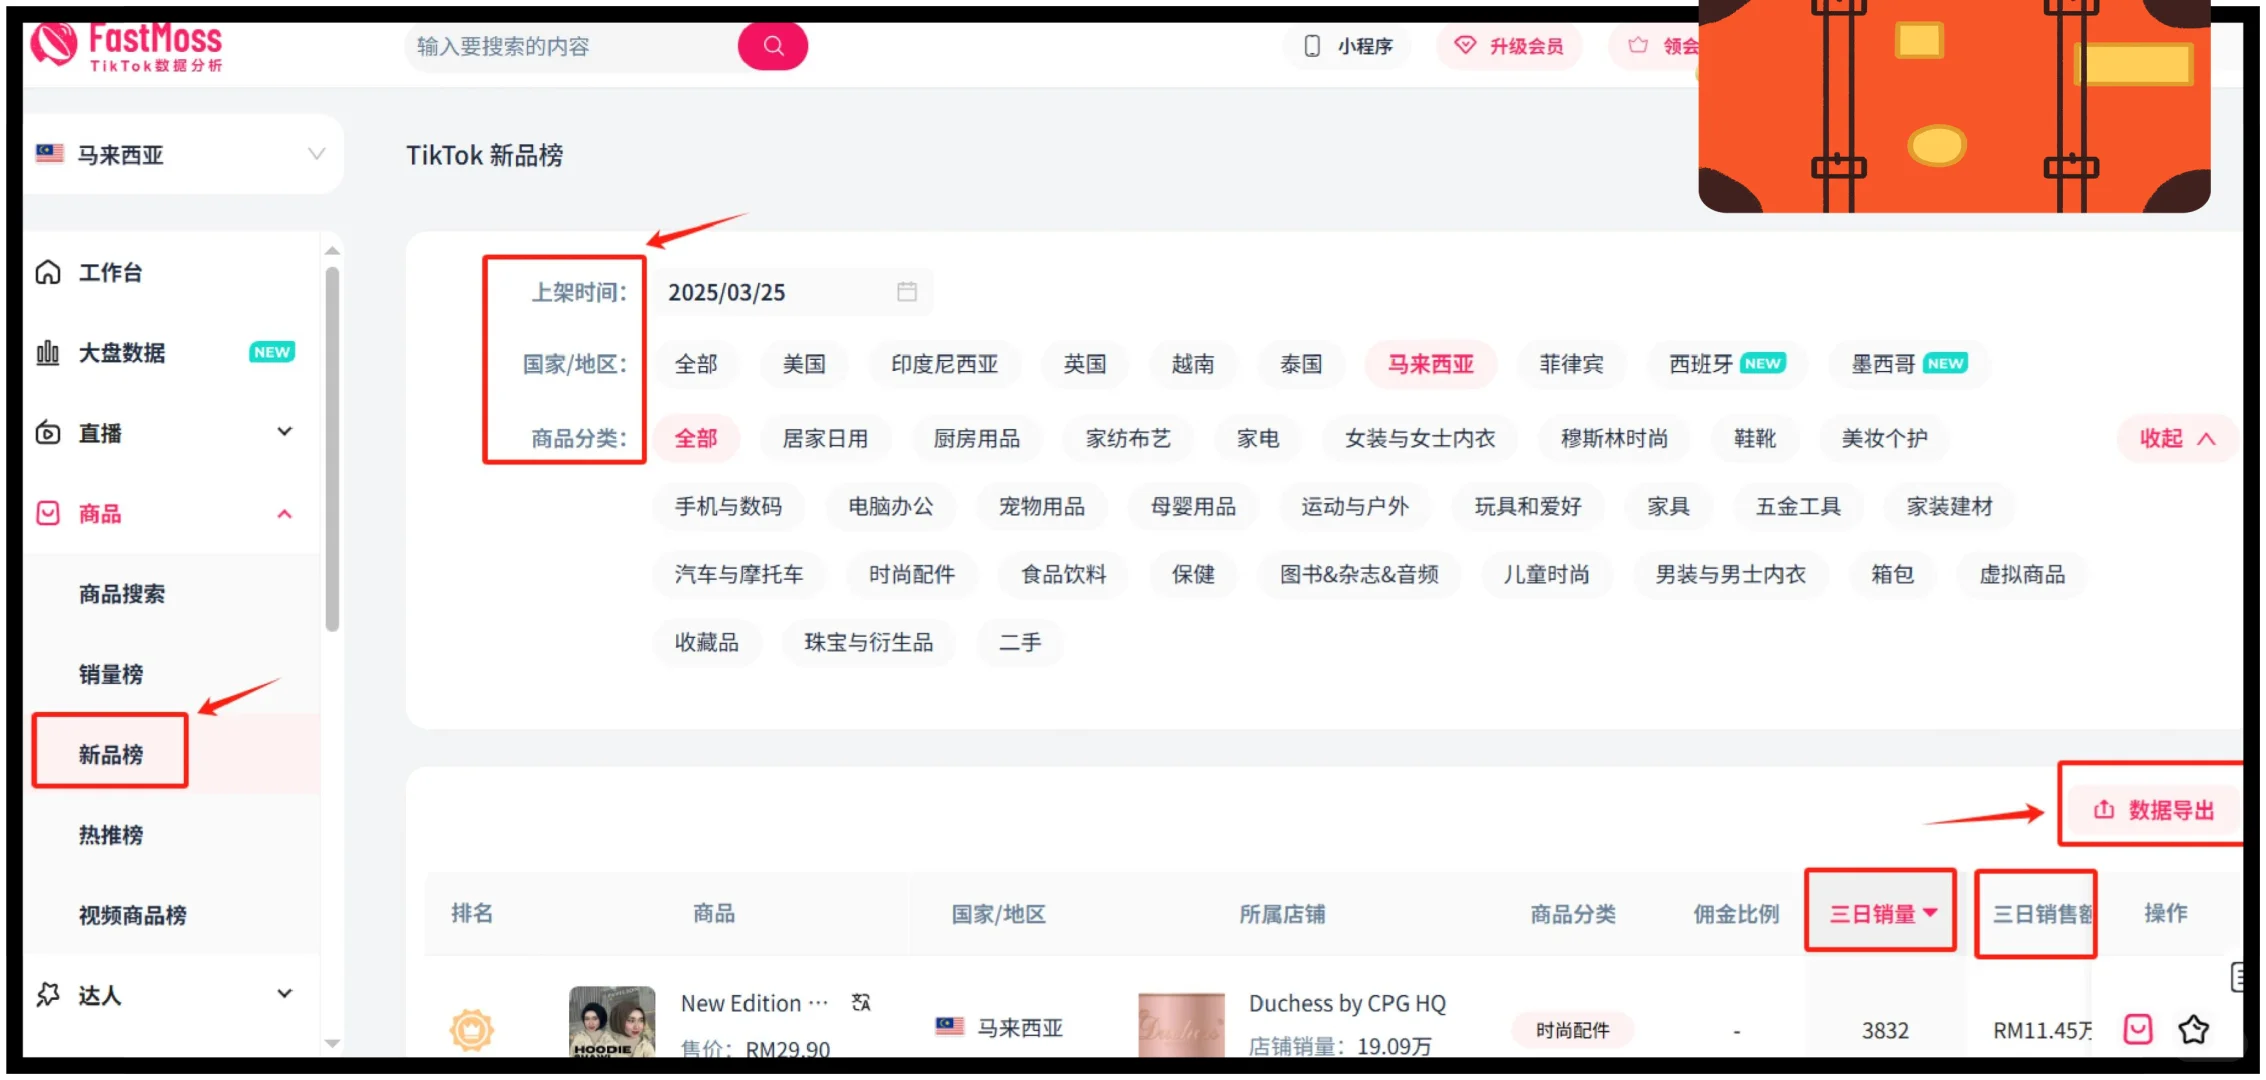Click the 三日销售额 column header
The height and width of the screenshot is (1080, 2266).
[x=2040, y=913]
